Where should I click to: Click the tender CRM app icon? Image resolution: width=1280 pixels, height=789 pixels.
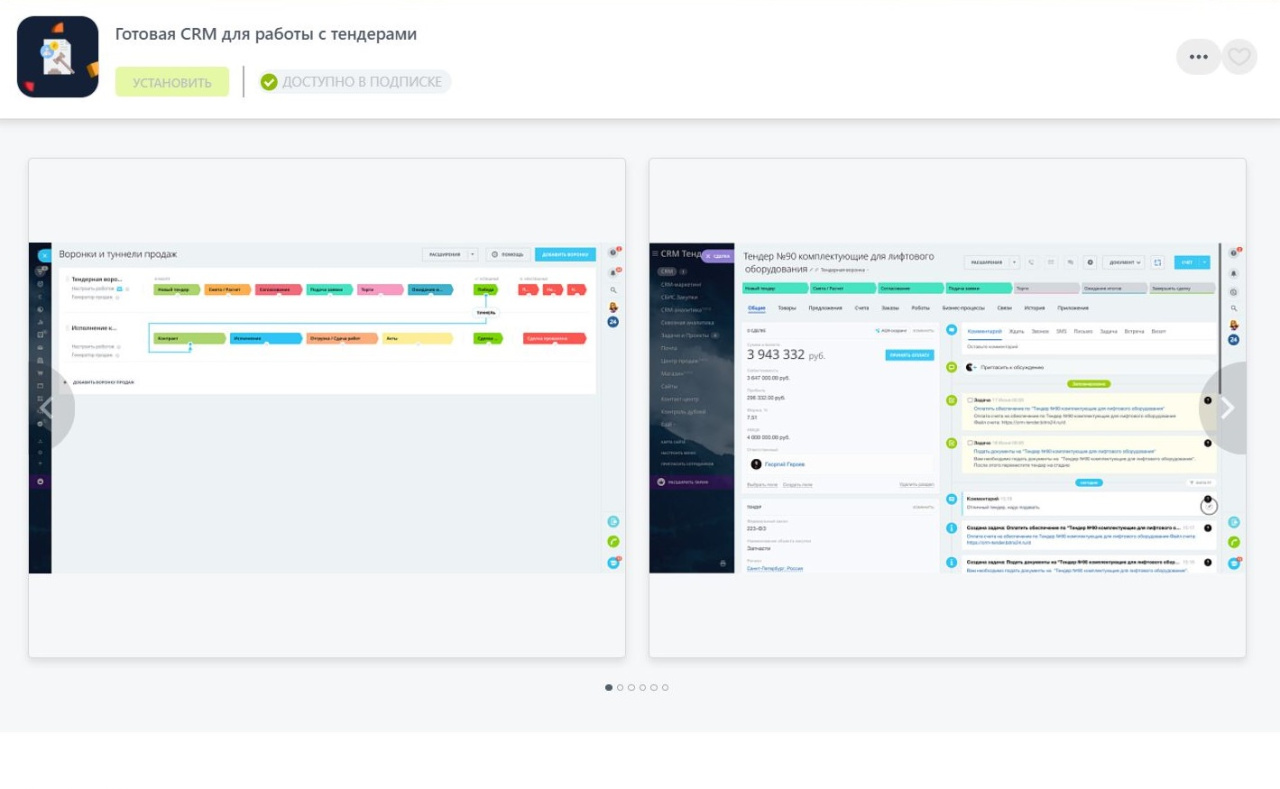[58, 57]
